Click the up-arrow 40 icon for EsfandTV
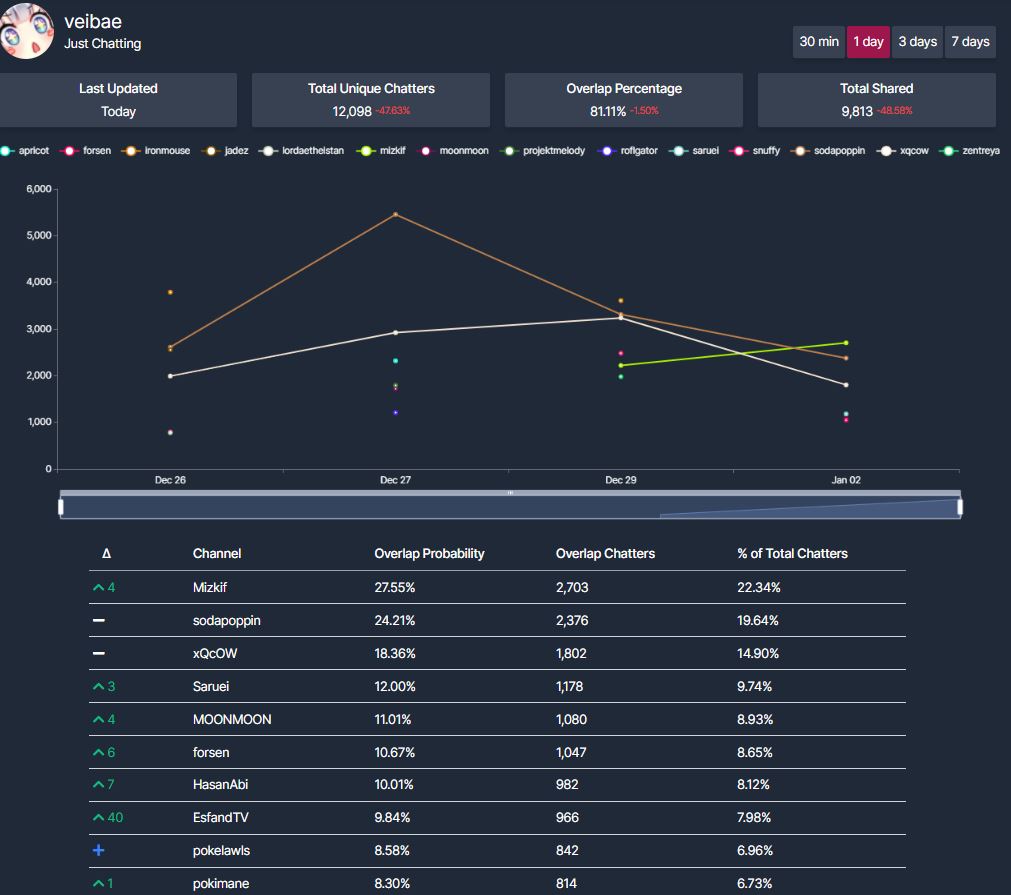1011x895 pixels. tap(99, 817)
